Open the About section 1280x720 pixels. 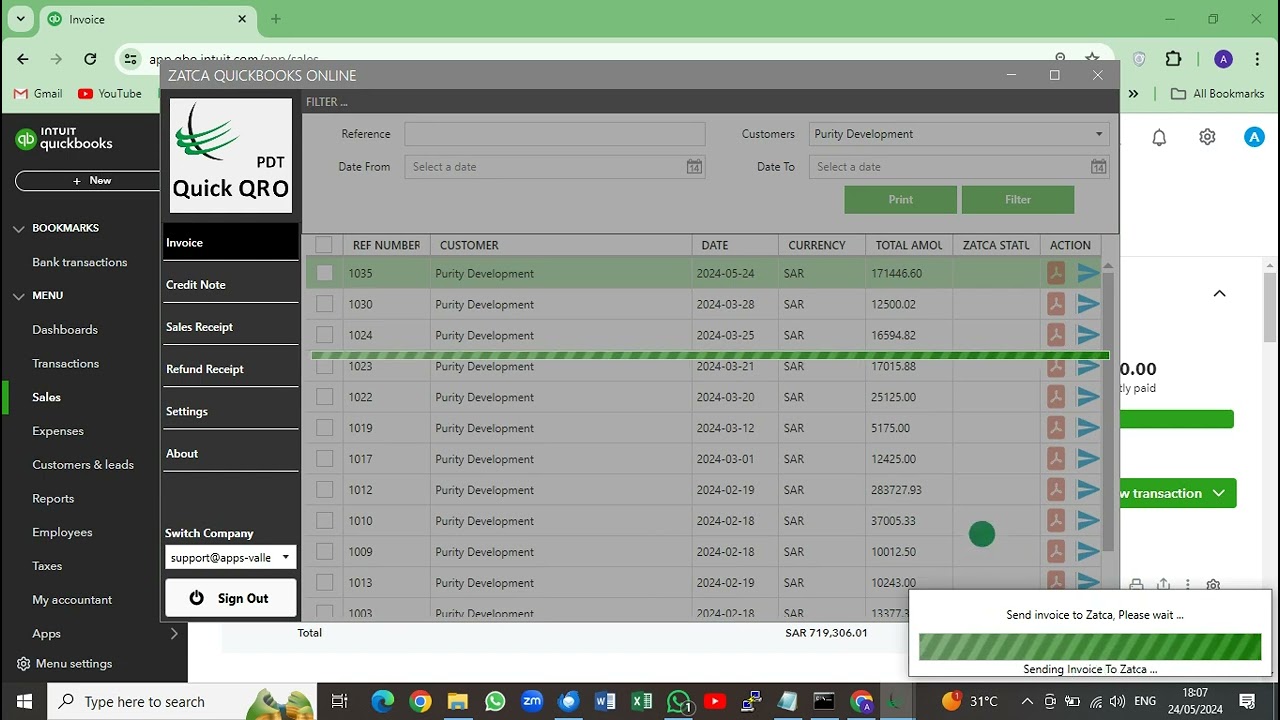(231, 453)
